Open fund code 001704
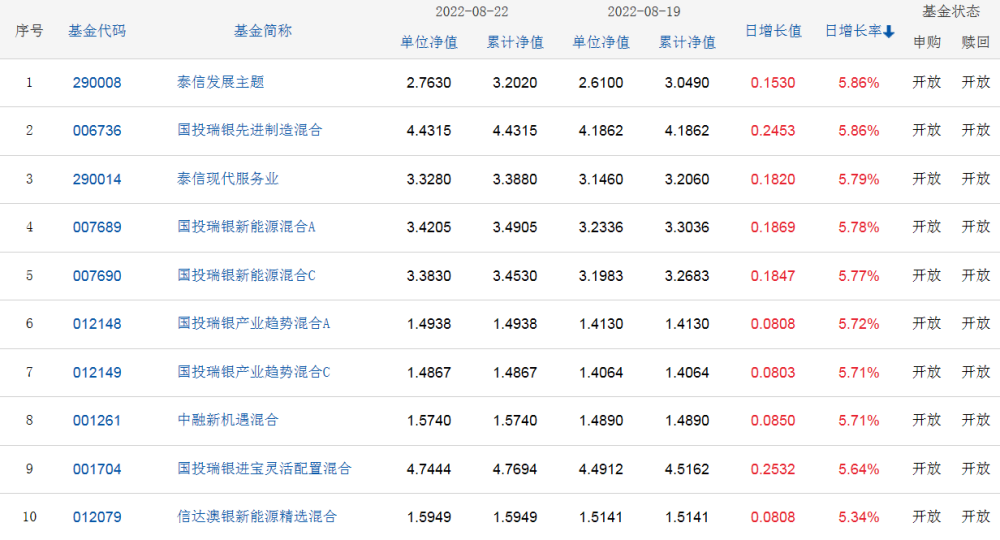 97,469
